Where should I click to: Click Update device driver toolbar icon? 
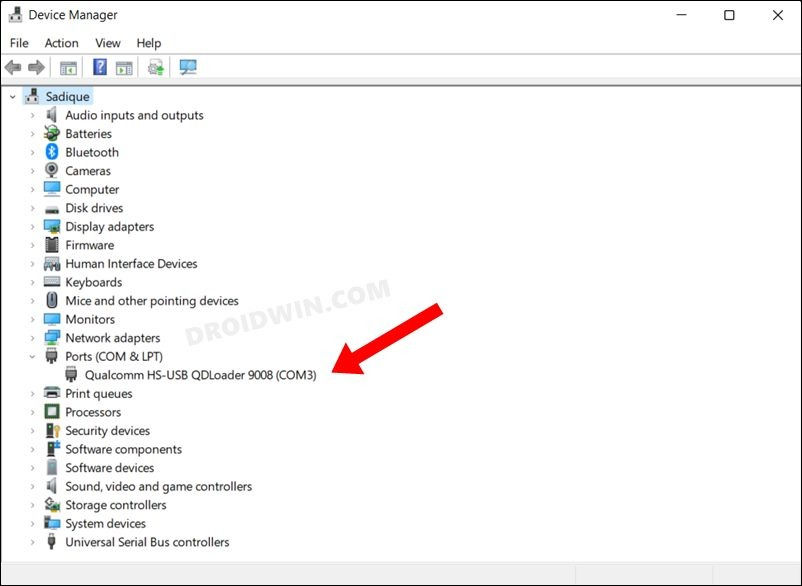156,67
